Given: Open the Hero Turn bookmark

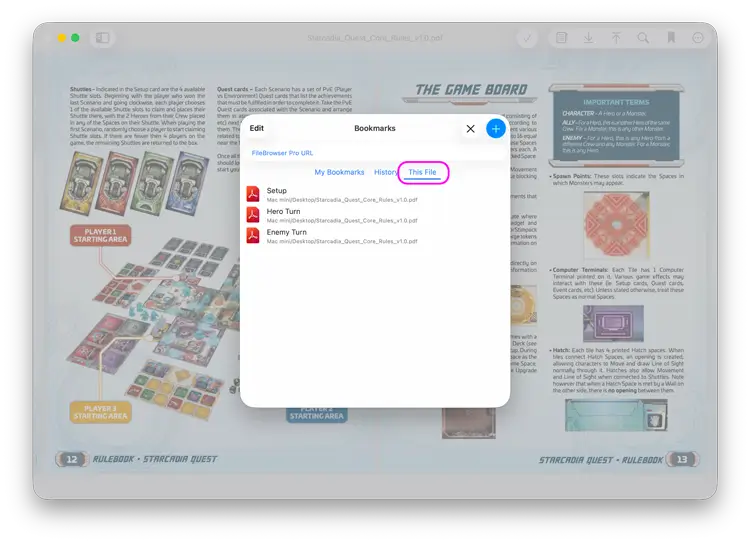Looking at the screenshot, I should [x=285, y=212].
